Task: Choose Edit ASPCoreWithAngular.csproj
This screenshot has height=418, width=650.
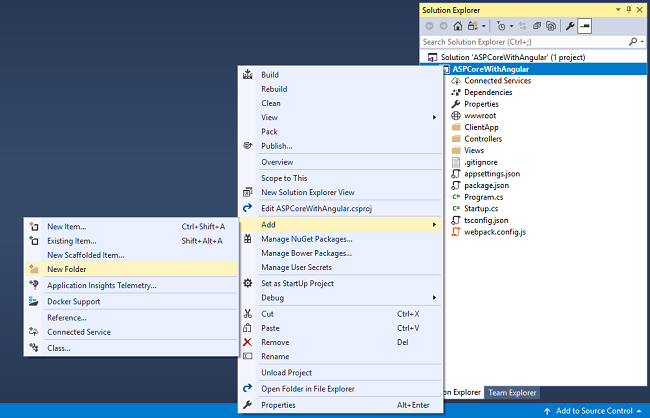Action: pos(340,209)
